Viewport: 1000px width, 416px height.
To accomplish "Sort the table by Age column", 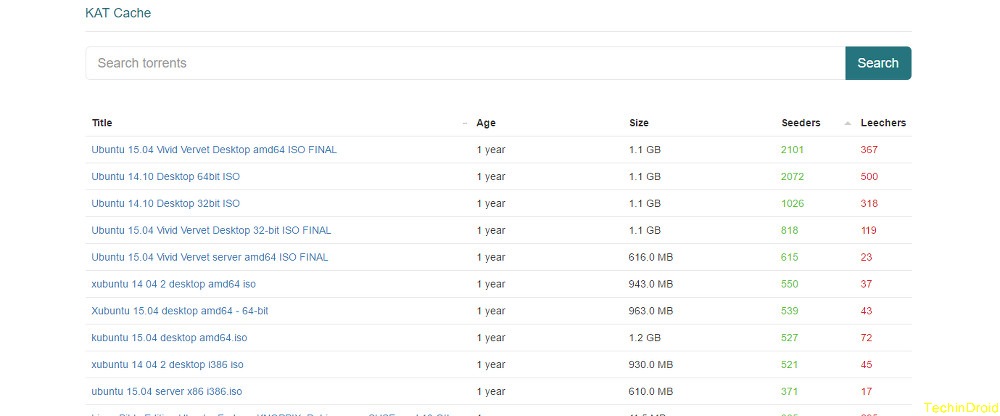I will click(x=486, y=123).
